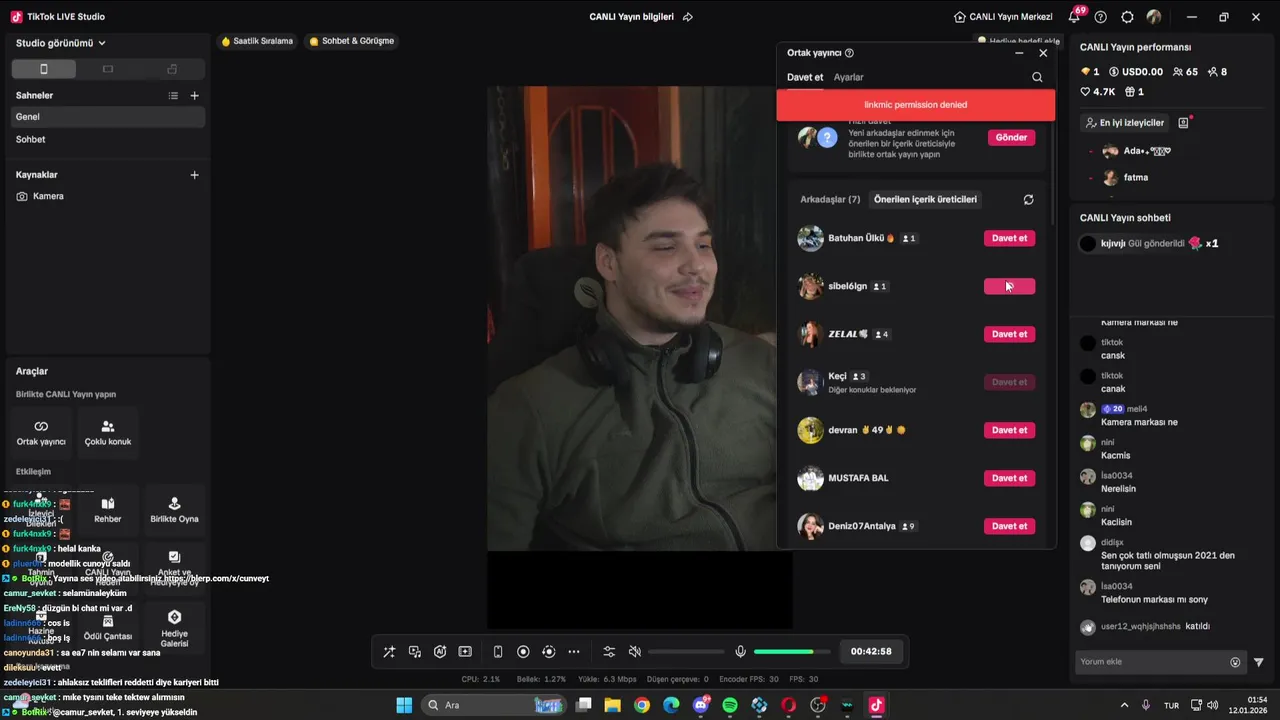Viewport: 1280px width, 720px height.
Task: Click the share arrow beside CANLI Yayın bilgileri
Action: [x=688, y=17]
